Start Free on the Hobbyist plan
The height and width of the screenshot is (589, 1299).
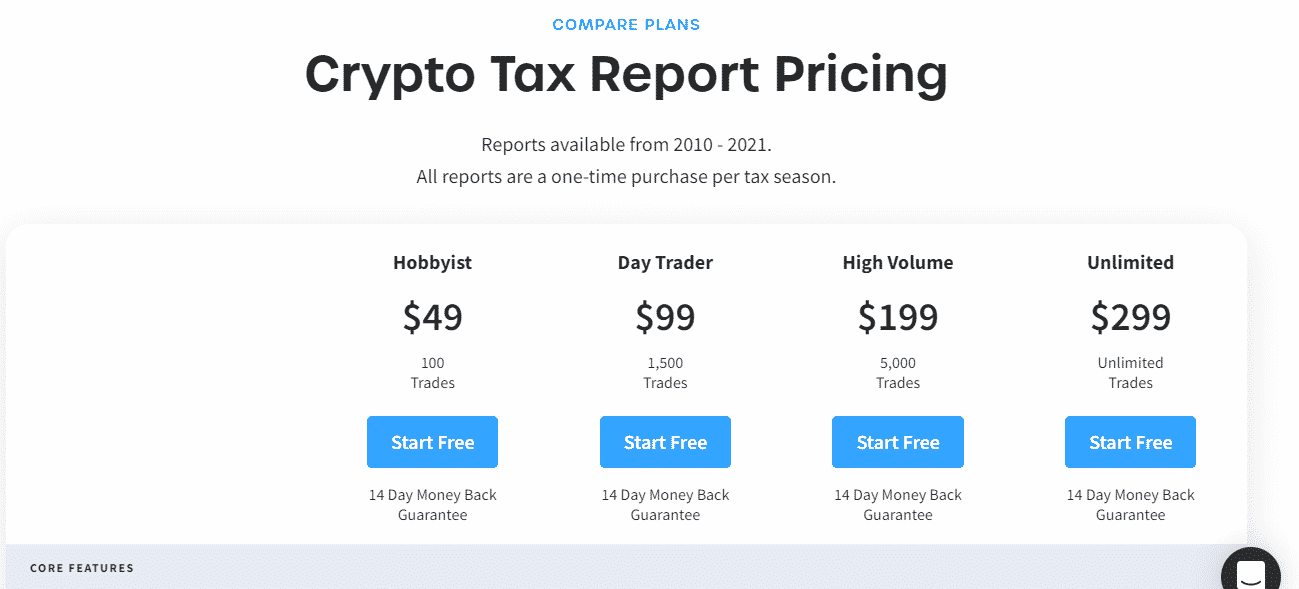(432, 442)
